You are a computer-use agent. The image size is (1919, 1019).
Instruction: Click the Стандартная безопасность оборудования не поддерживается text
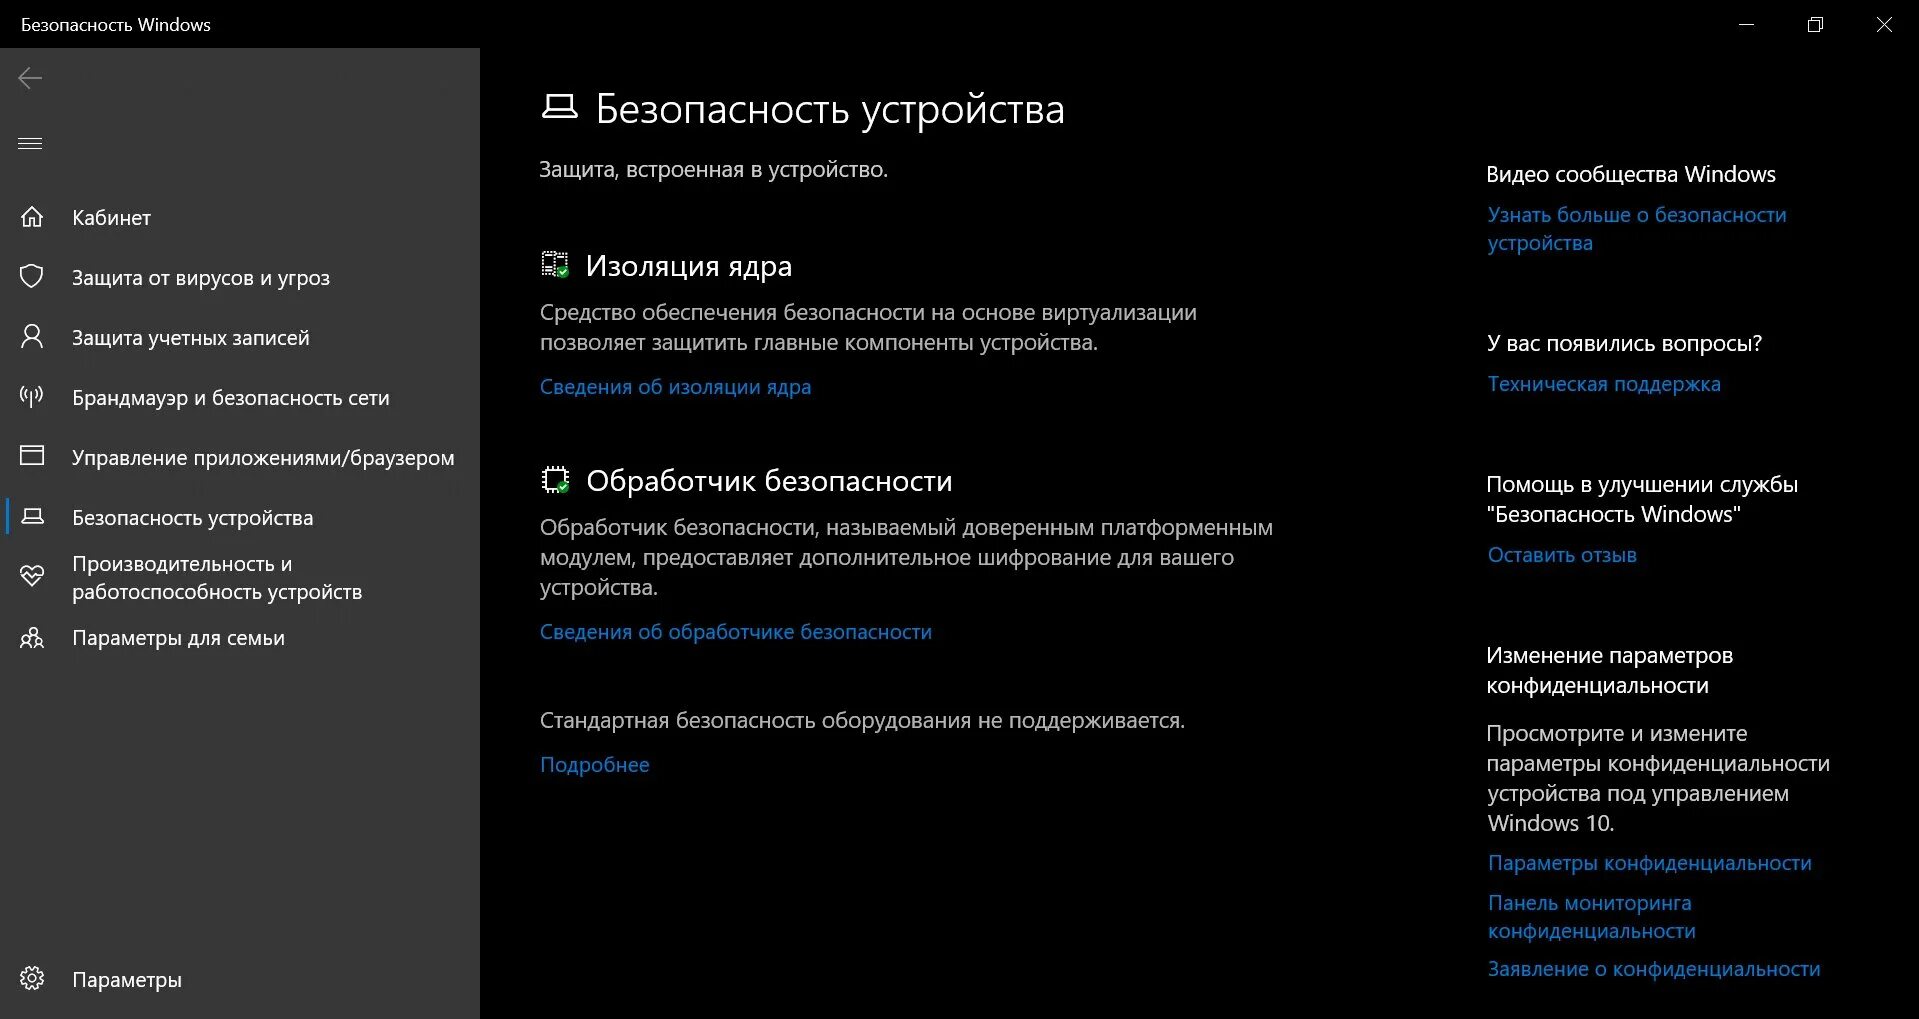pyautogui.click(x=862, y=720)
